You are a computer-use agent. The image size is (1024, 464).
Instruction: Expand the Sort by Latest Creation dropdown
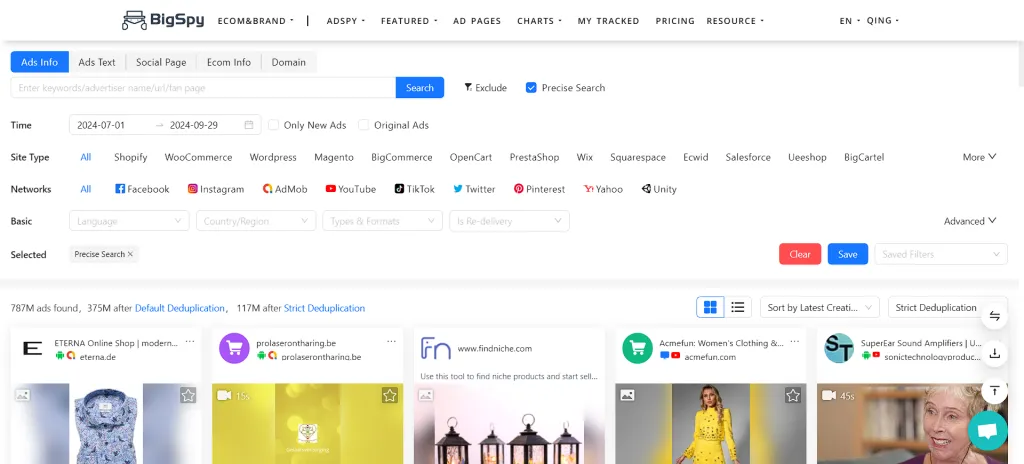[819, 307]
